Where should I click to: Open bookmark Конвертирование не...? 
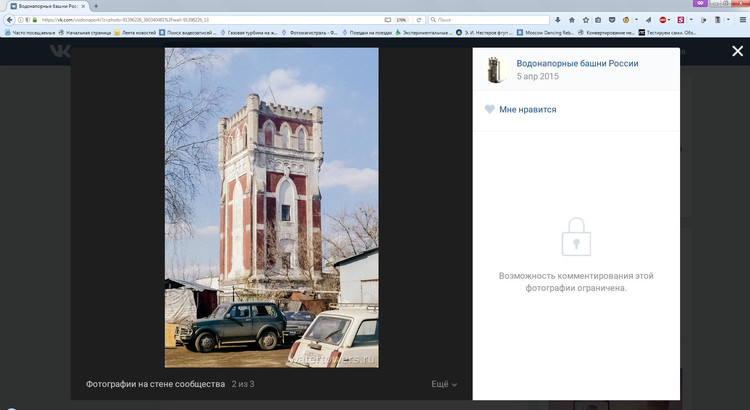607,33
